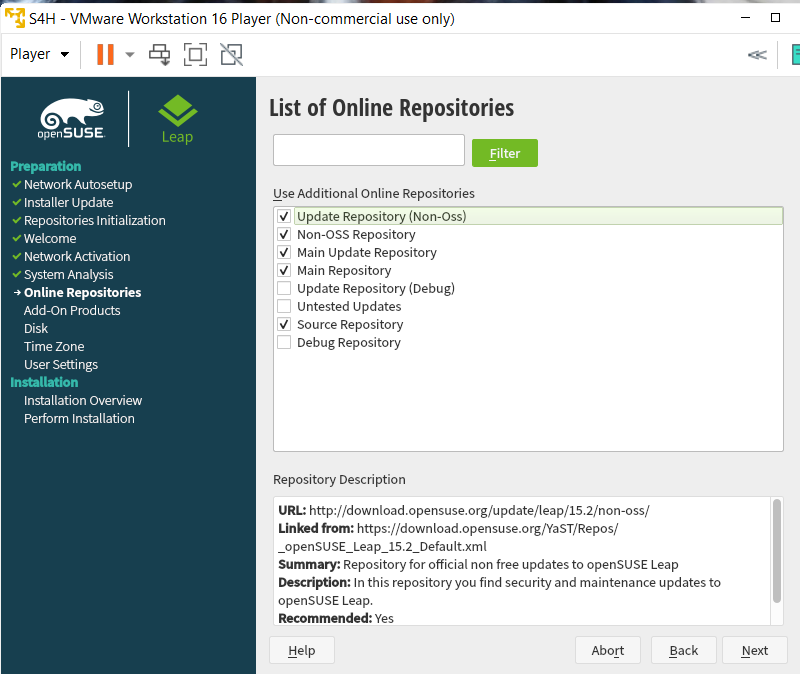Image resolution: width=800 pixels, height=674 pixels.
Task: Maximize the VMware Player window
Action: (x=775, y=18)
